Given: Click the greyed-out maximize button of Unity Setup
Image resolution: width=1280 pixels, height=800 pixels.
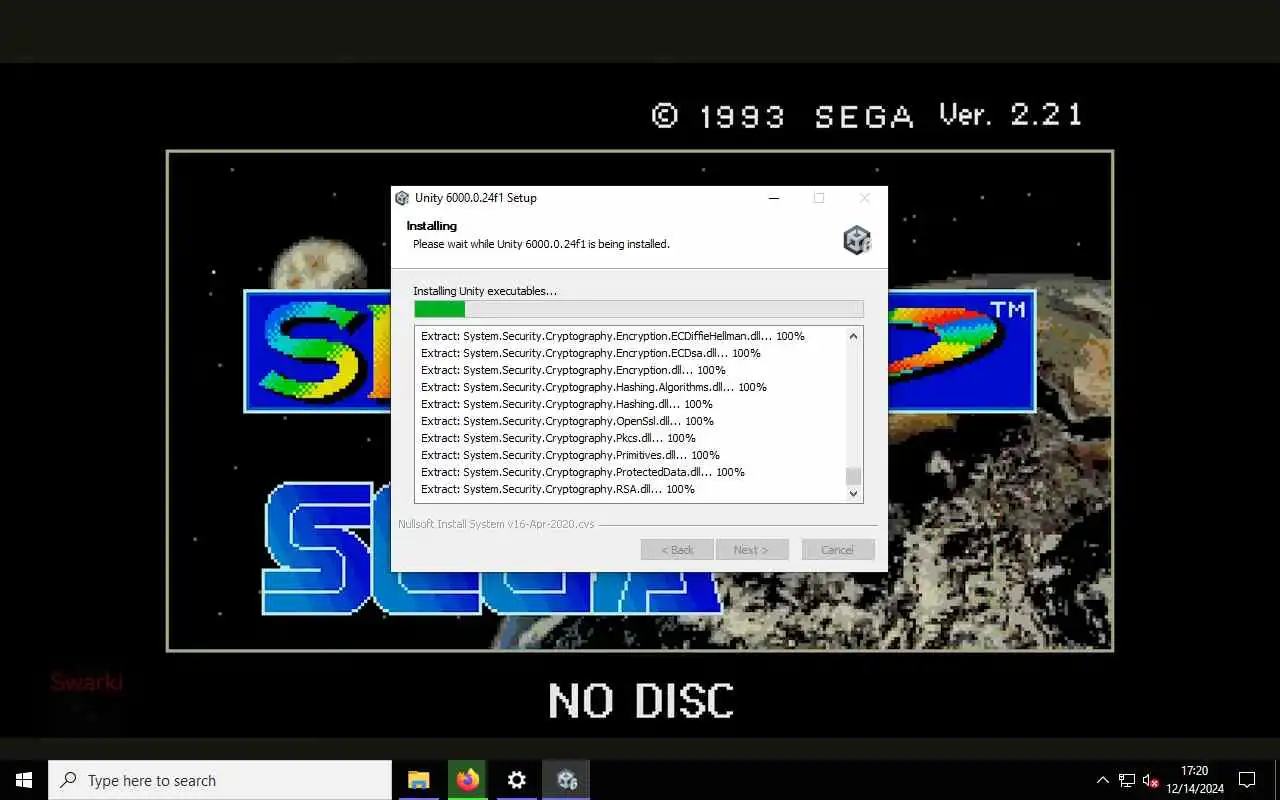Looking at the screenshot, I should (x=819, y=198).
